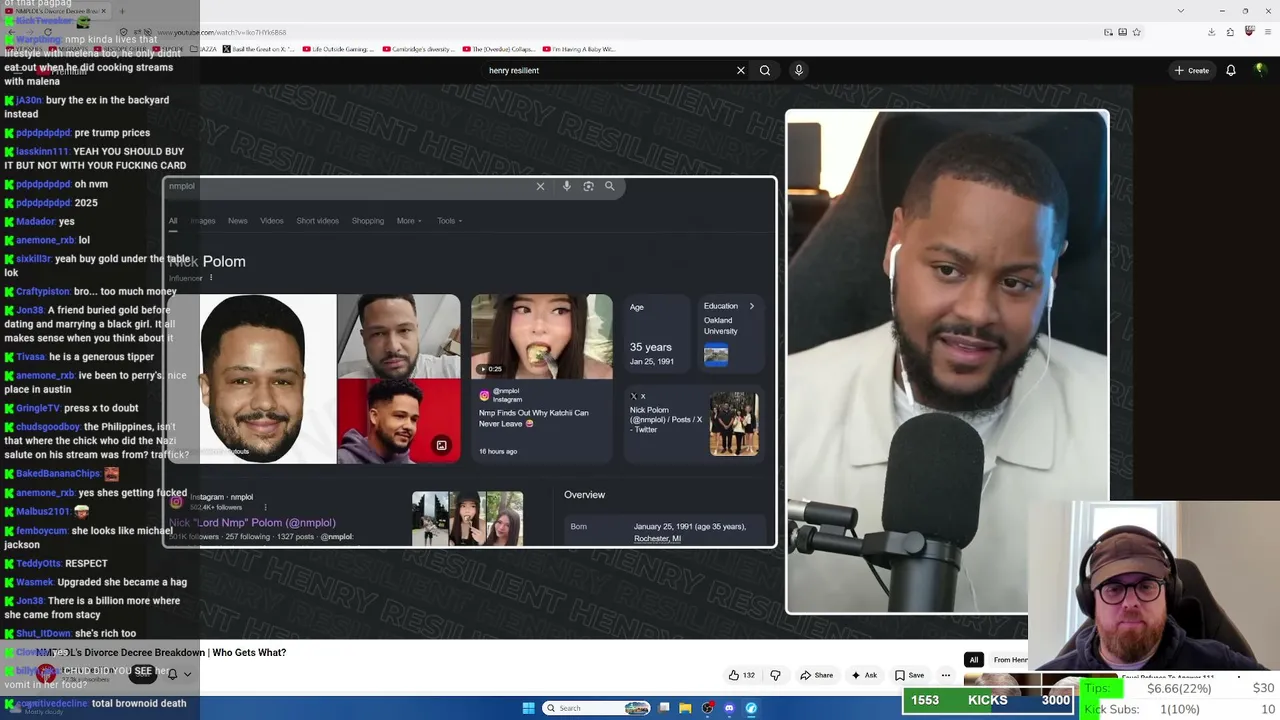Open Discord from the taskbar
Screen dimensions: 1280x720
[729, 708]
